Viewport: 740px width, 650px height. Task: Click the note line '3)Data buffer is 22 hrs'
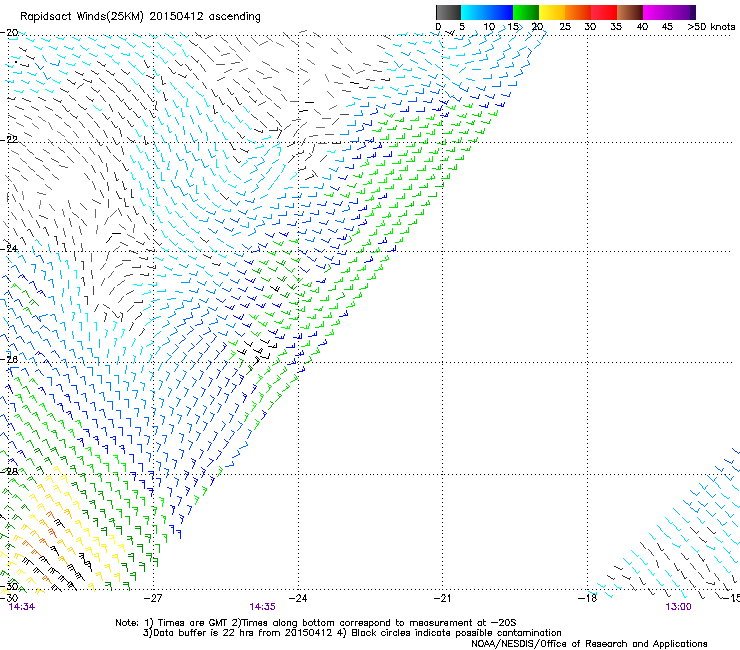[x=352, y=633]
